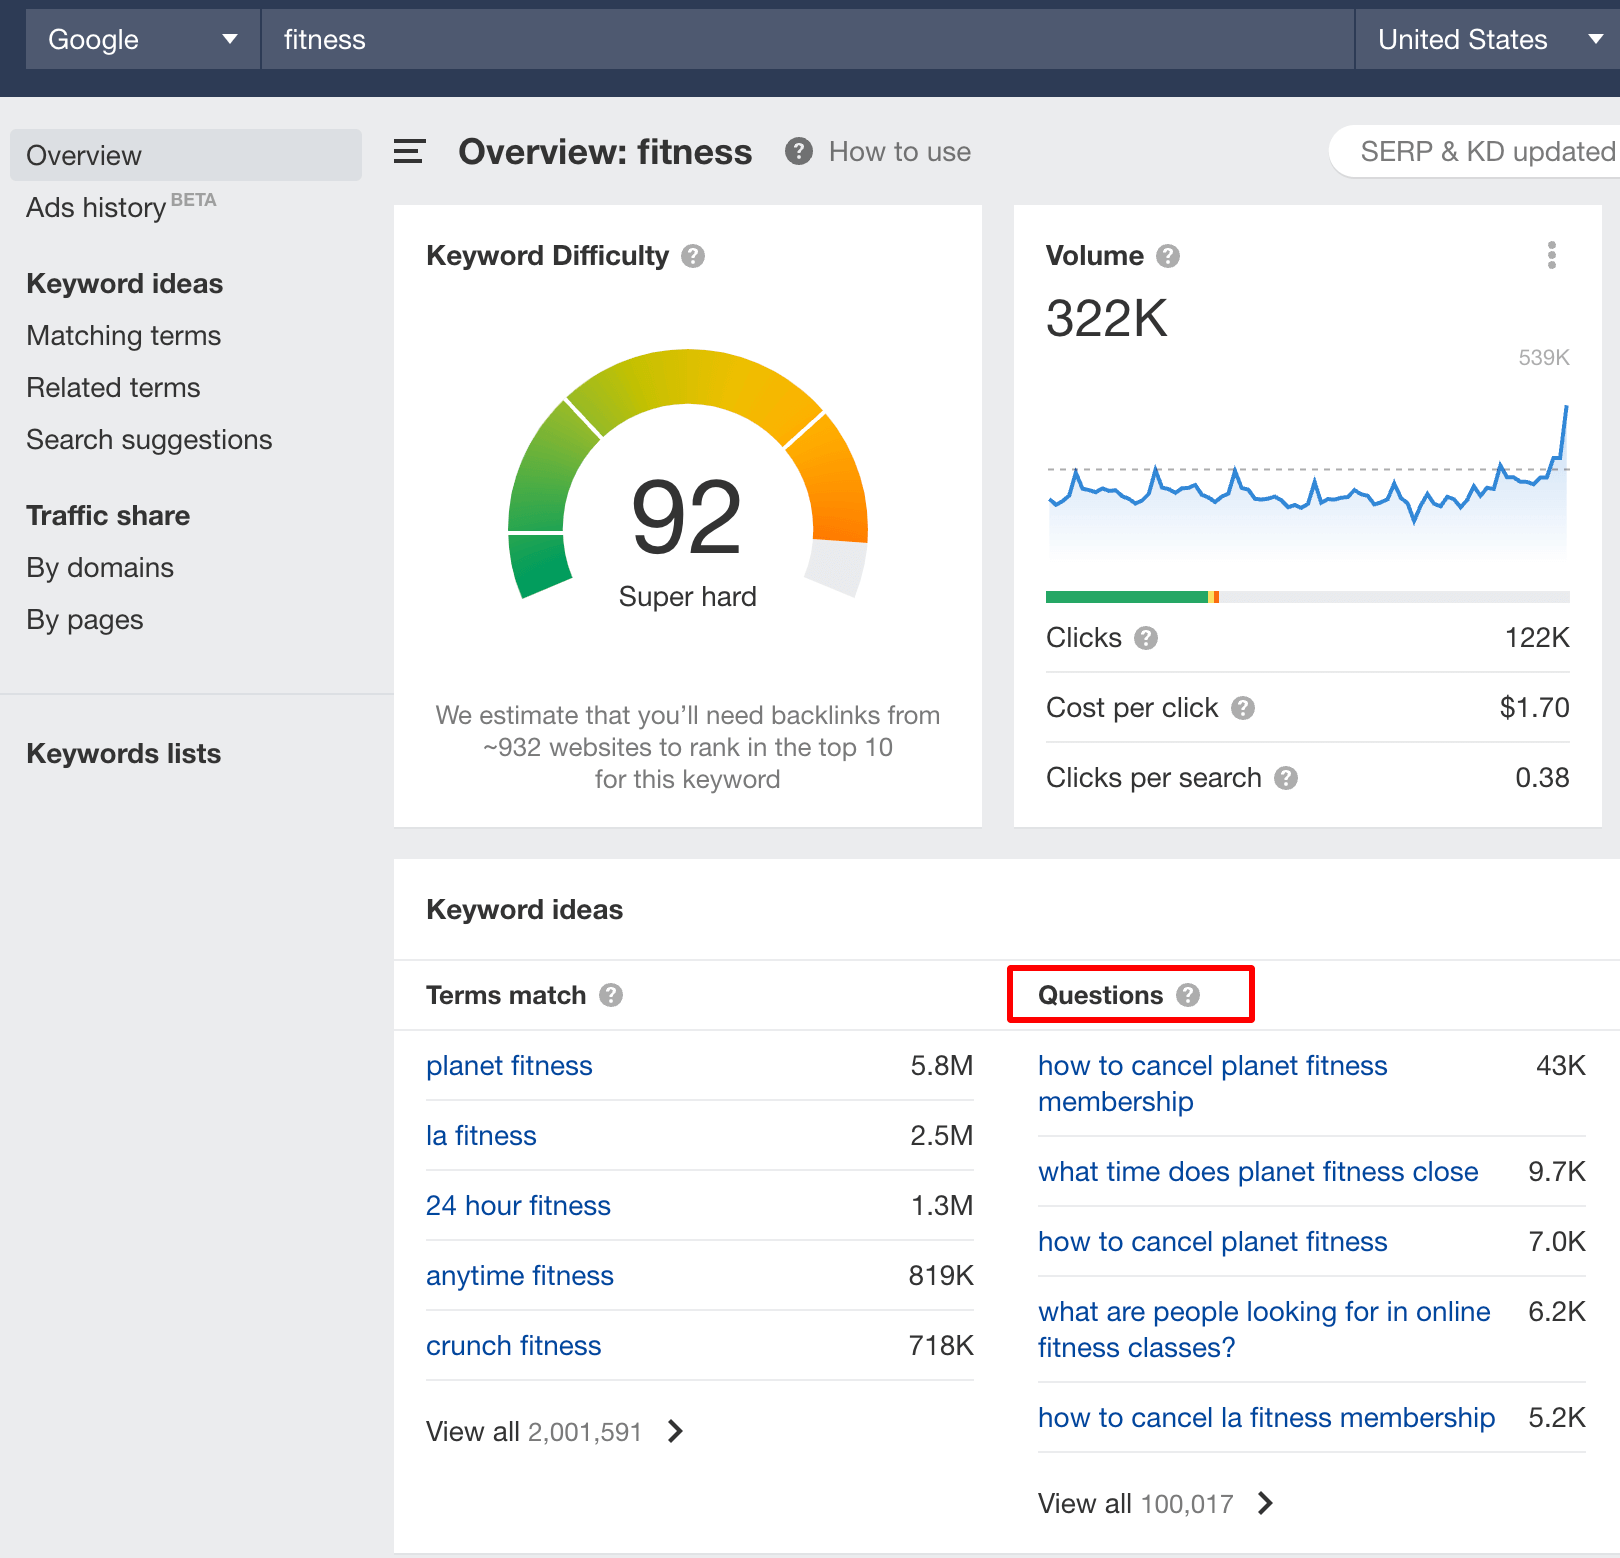1620x1558 pixels.
Task: Open what time does planet fitness close
Action: 1258,1172
